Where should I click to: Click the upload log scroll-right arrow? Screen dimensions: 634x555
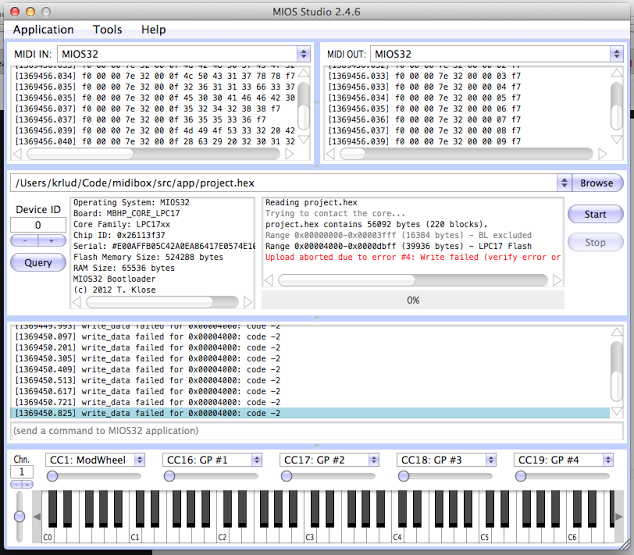pyautogui.click(x=557, y=280)
